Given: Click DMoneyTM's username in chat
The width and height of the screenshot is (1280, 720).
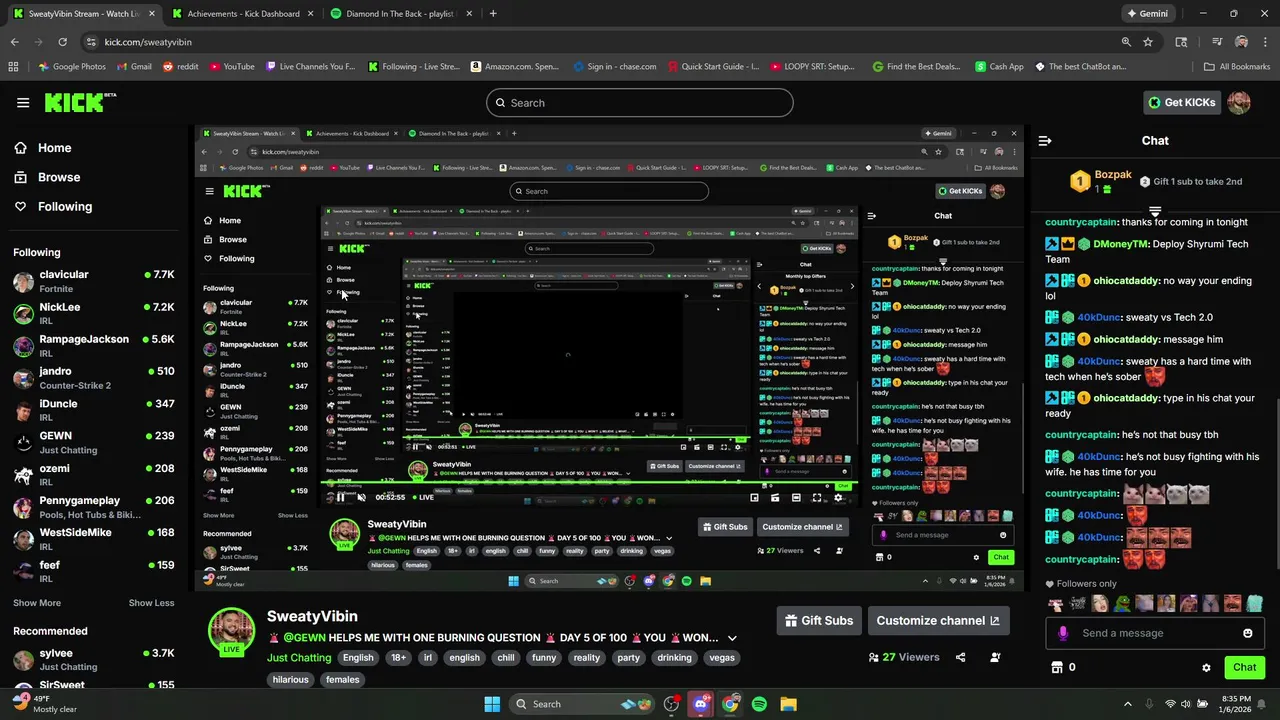Looking at the screenshot, I should (1120, 244).
